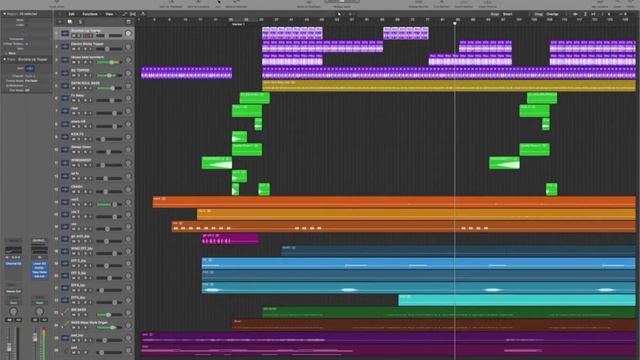Click the track icon in the inspector

coord(30,68)
